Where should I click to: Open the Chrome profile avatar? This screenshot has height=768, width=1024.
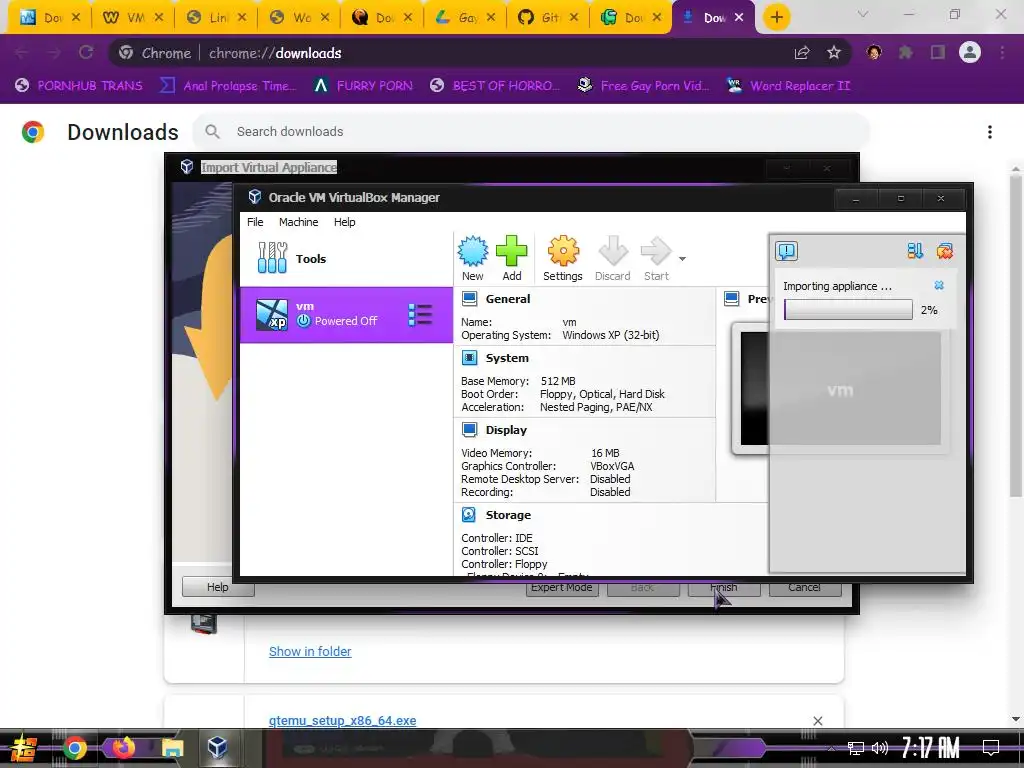[970, 52]
